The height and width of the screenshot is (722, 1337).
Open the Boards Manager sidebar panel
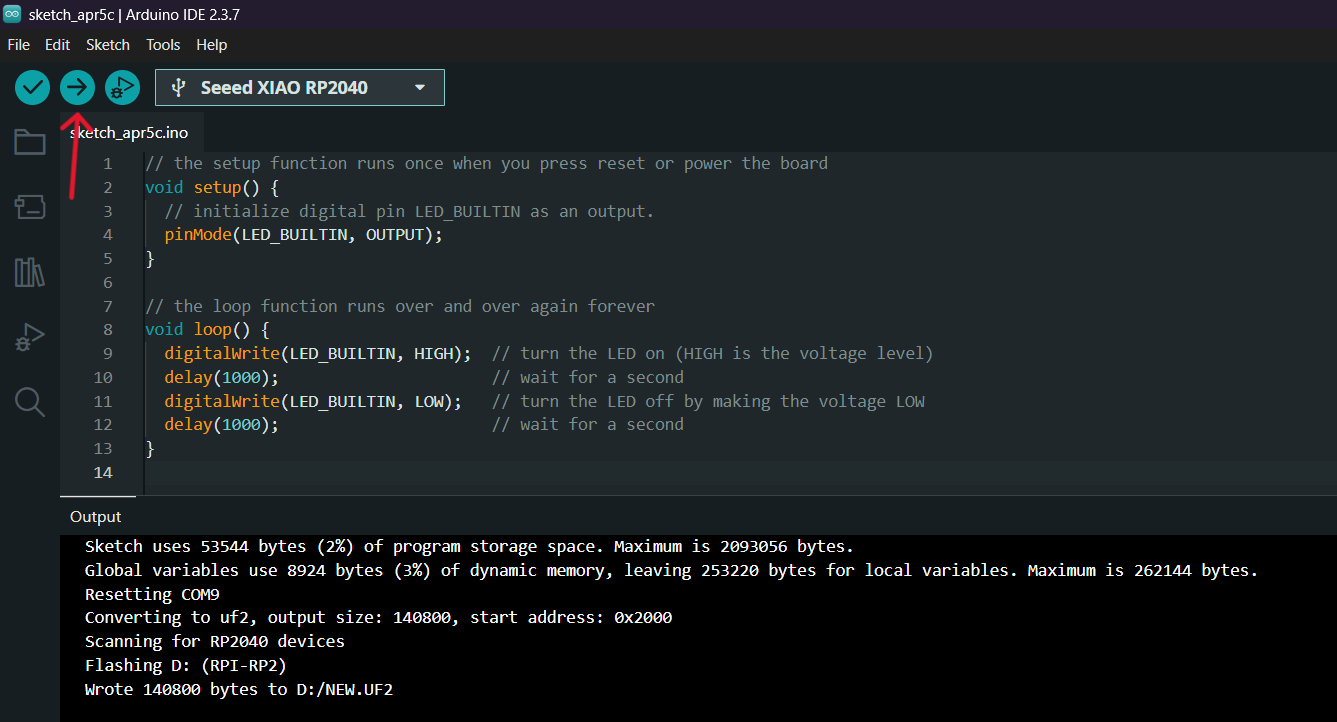[30, 207]
